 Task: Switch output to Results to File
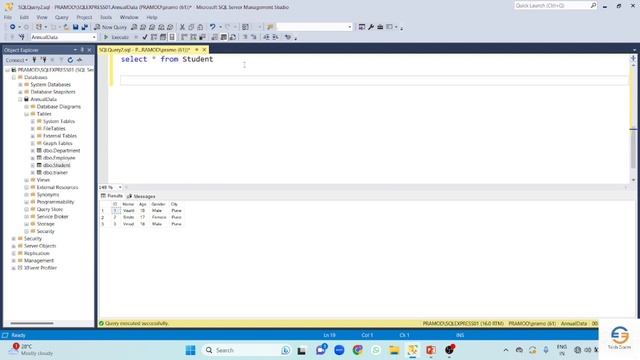233,37
